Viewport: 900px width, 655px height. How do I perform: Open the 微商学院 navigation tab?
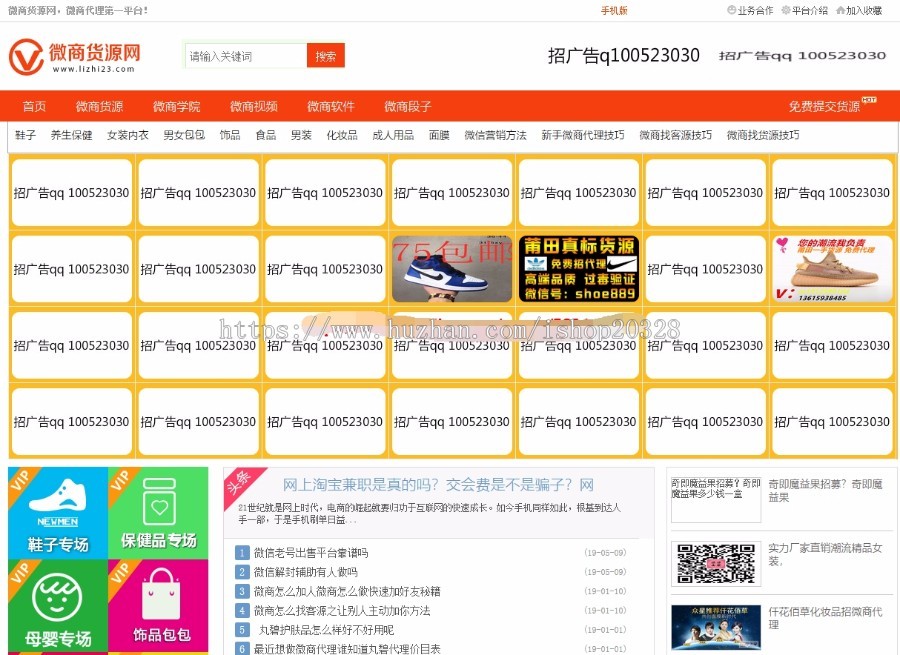tap(175, 105)
